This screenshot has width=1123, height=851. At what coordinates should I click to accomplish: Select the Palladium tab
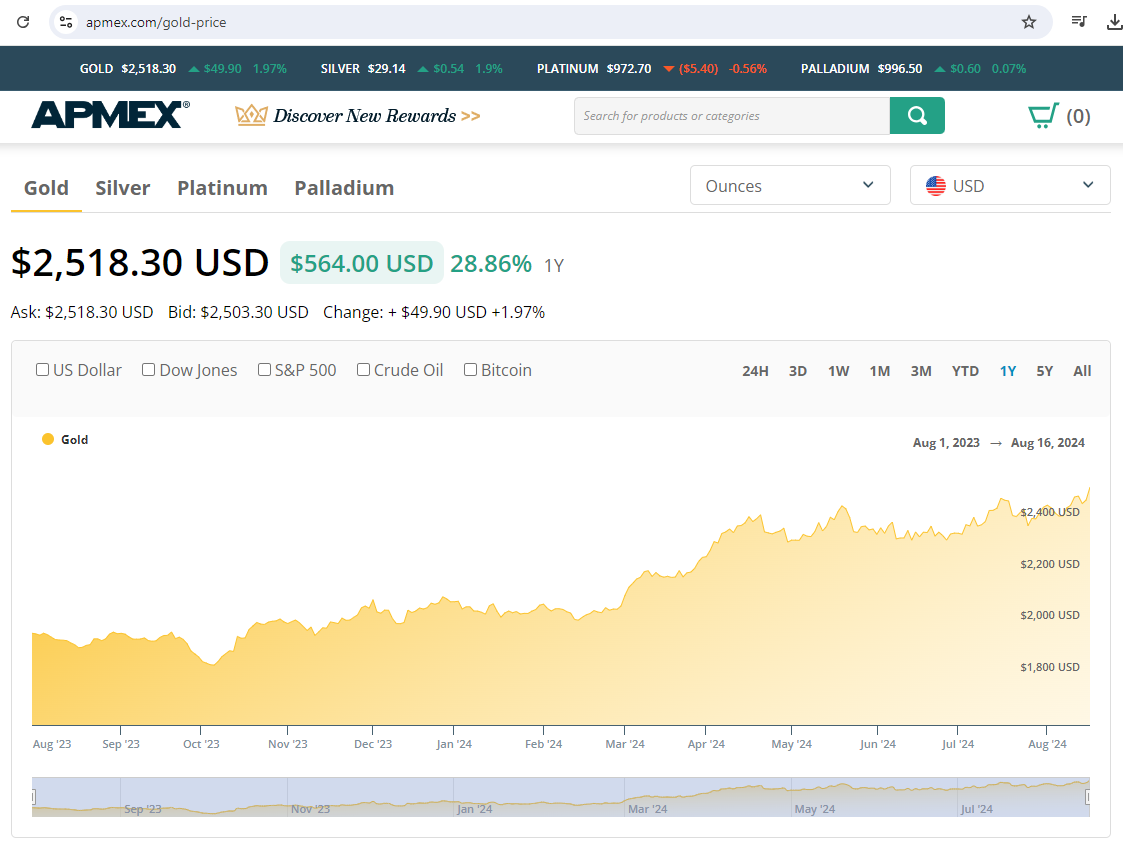tap(344, 188)
